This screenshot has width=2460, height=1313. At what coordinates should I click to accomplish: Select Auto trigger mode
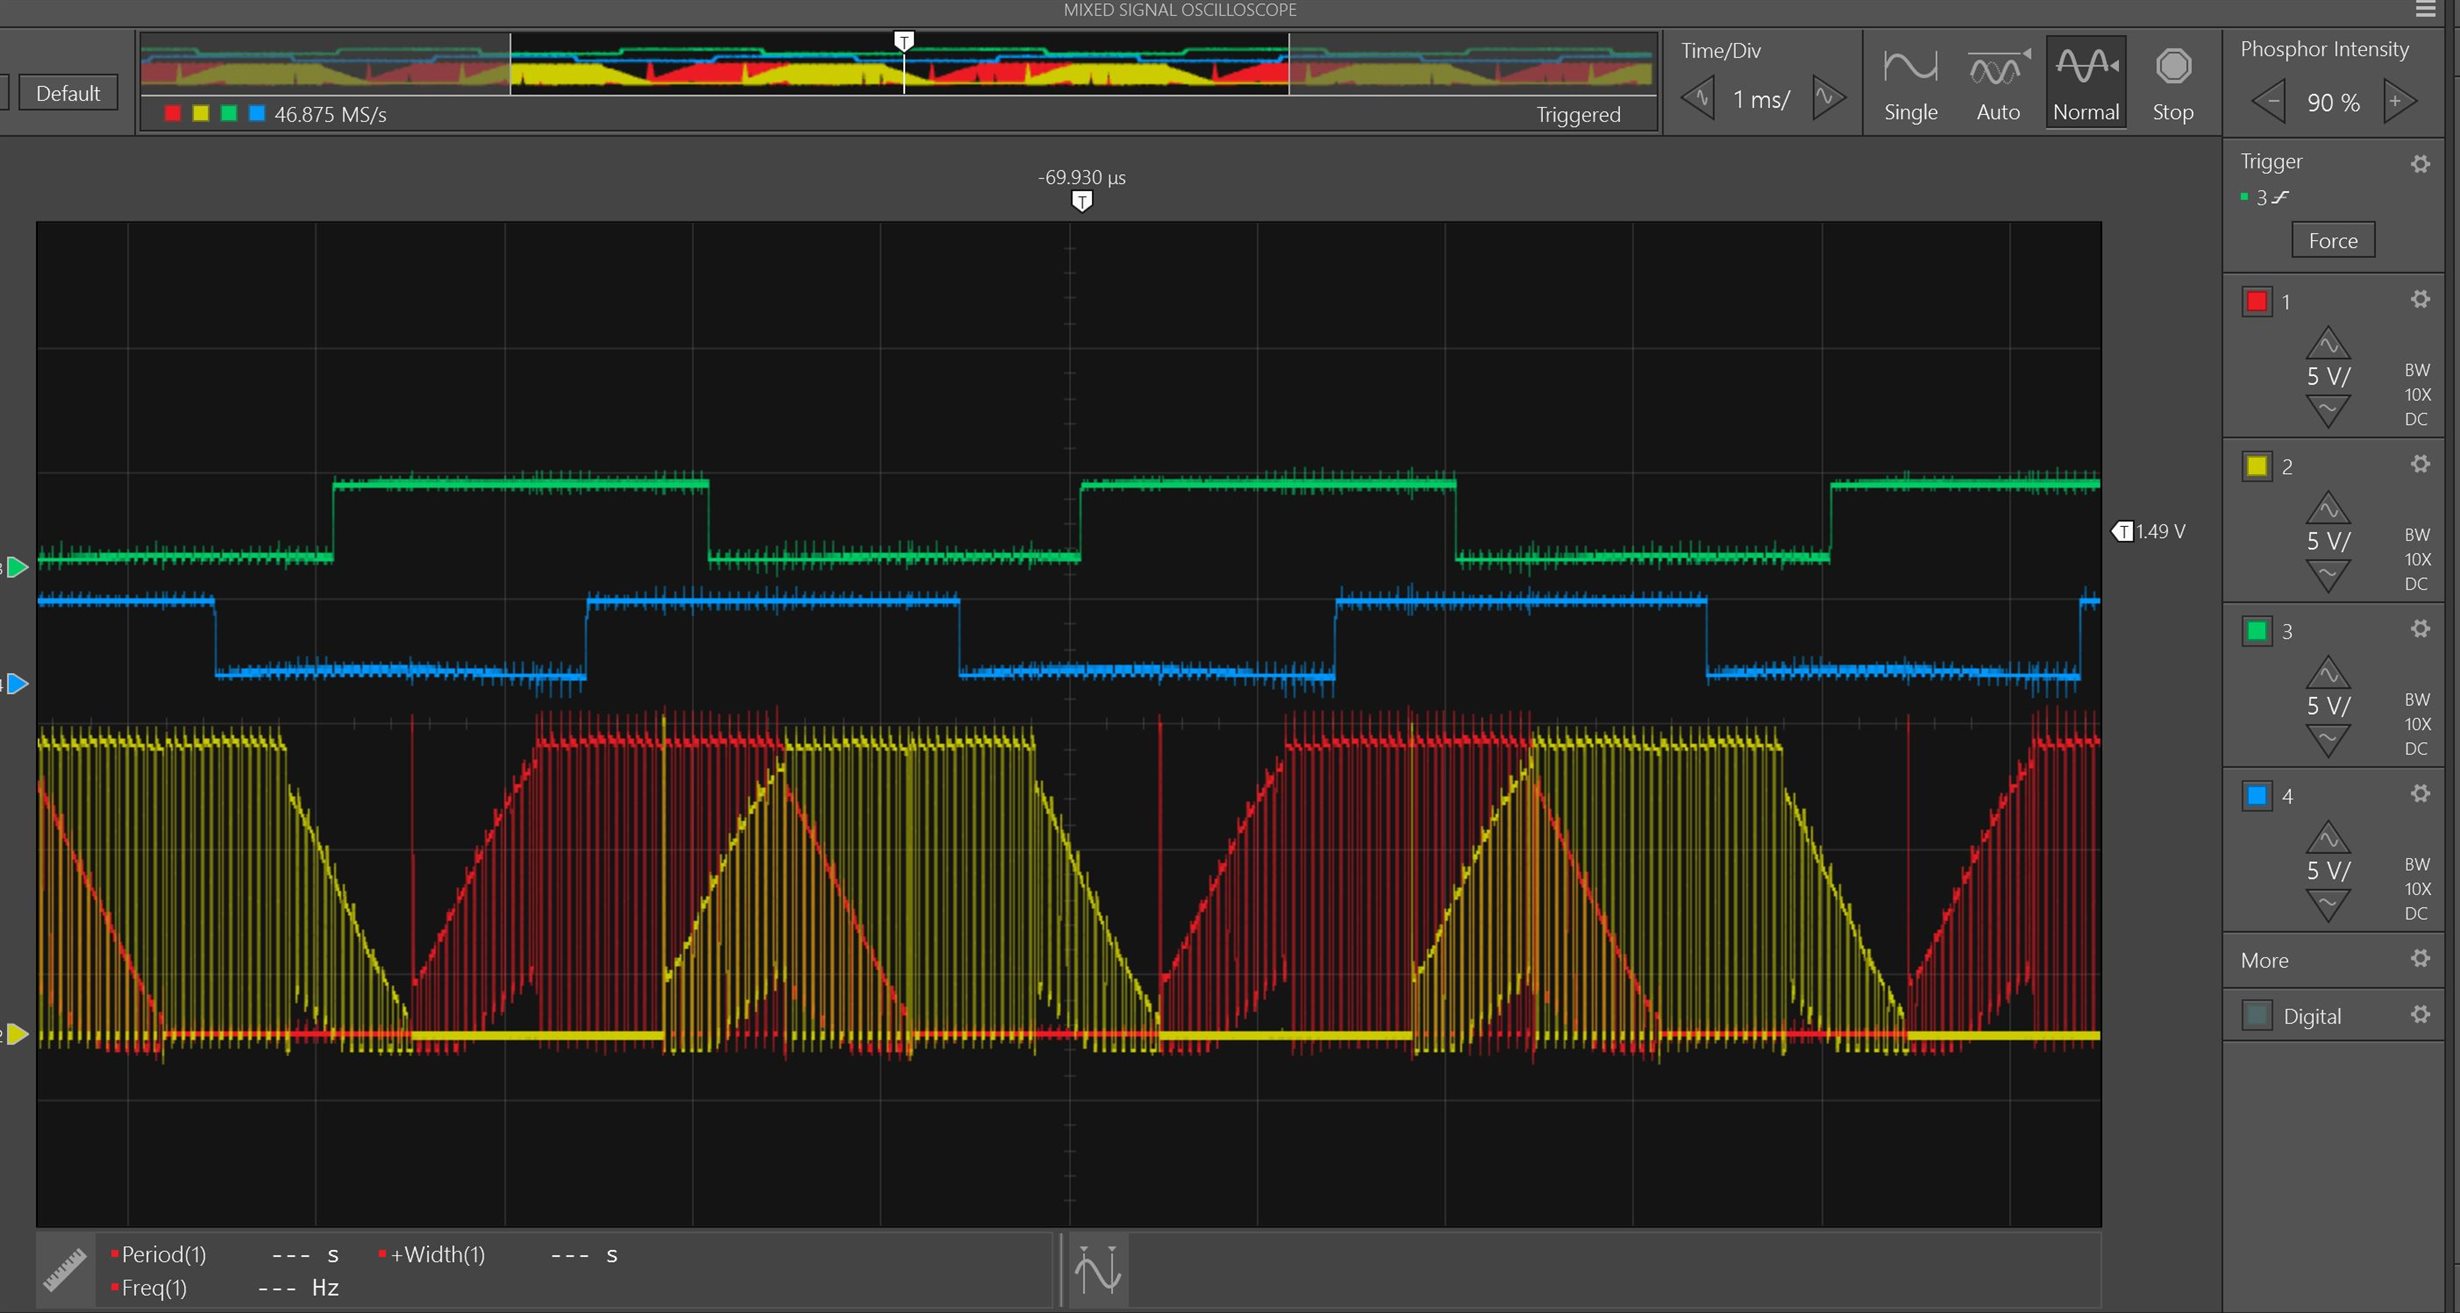coord(1998,84)
